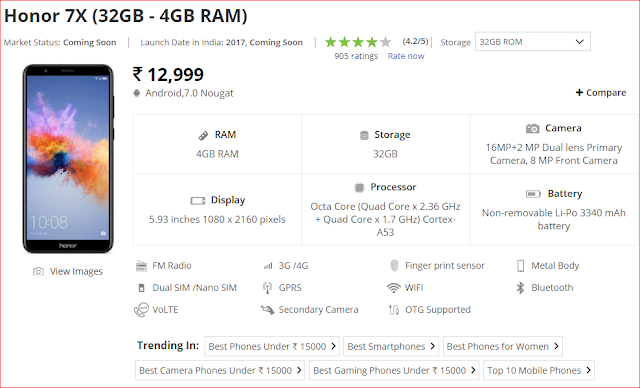This screenshot has width=640, height=388.
Task: Click the OTG Supported label
Action: (x=438, y=310)
